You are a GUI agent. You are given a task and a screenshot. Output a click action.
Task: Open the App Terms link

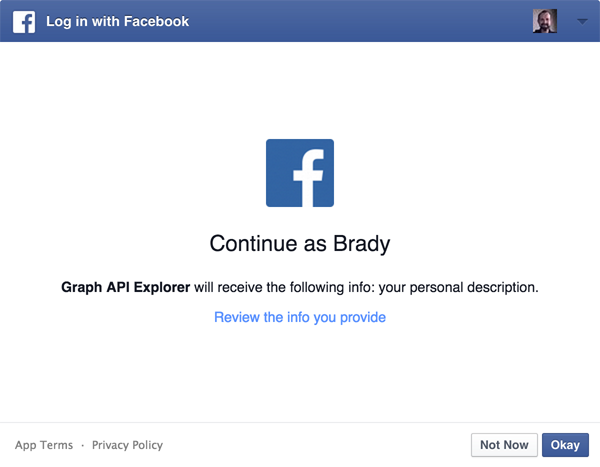pyautogui.click(x=43, y=445)
